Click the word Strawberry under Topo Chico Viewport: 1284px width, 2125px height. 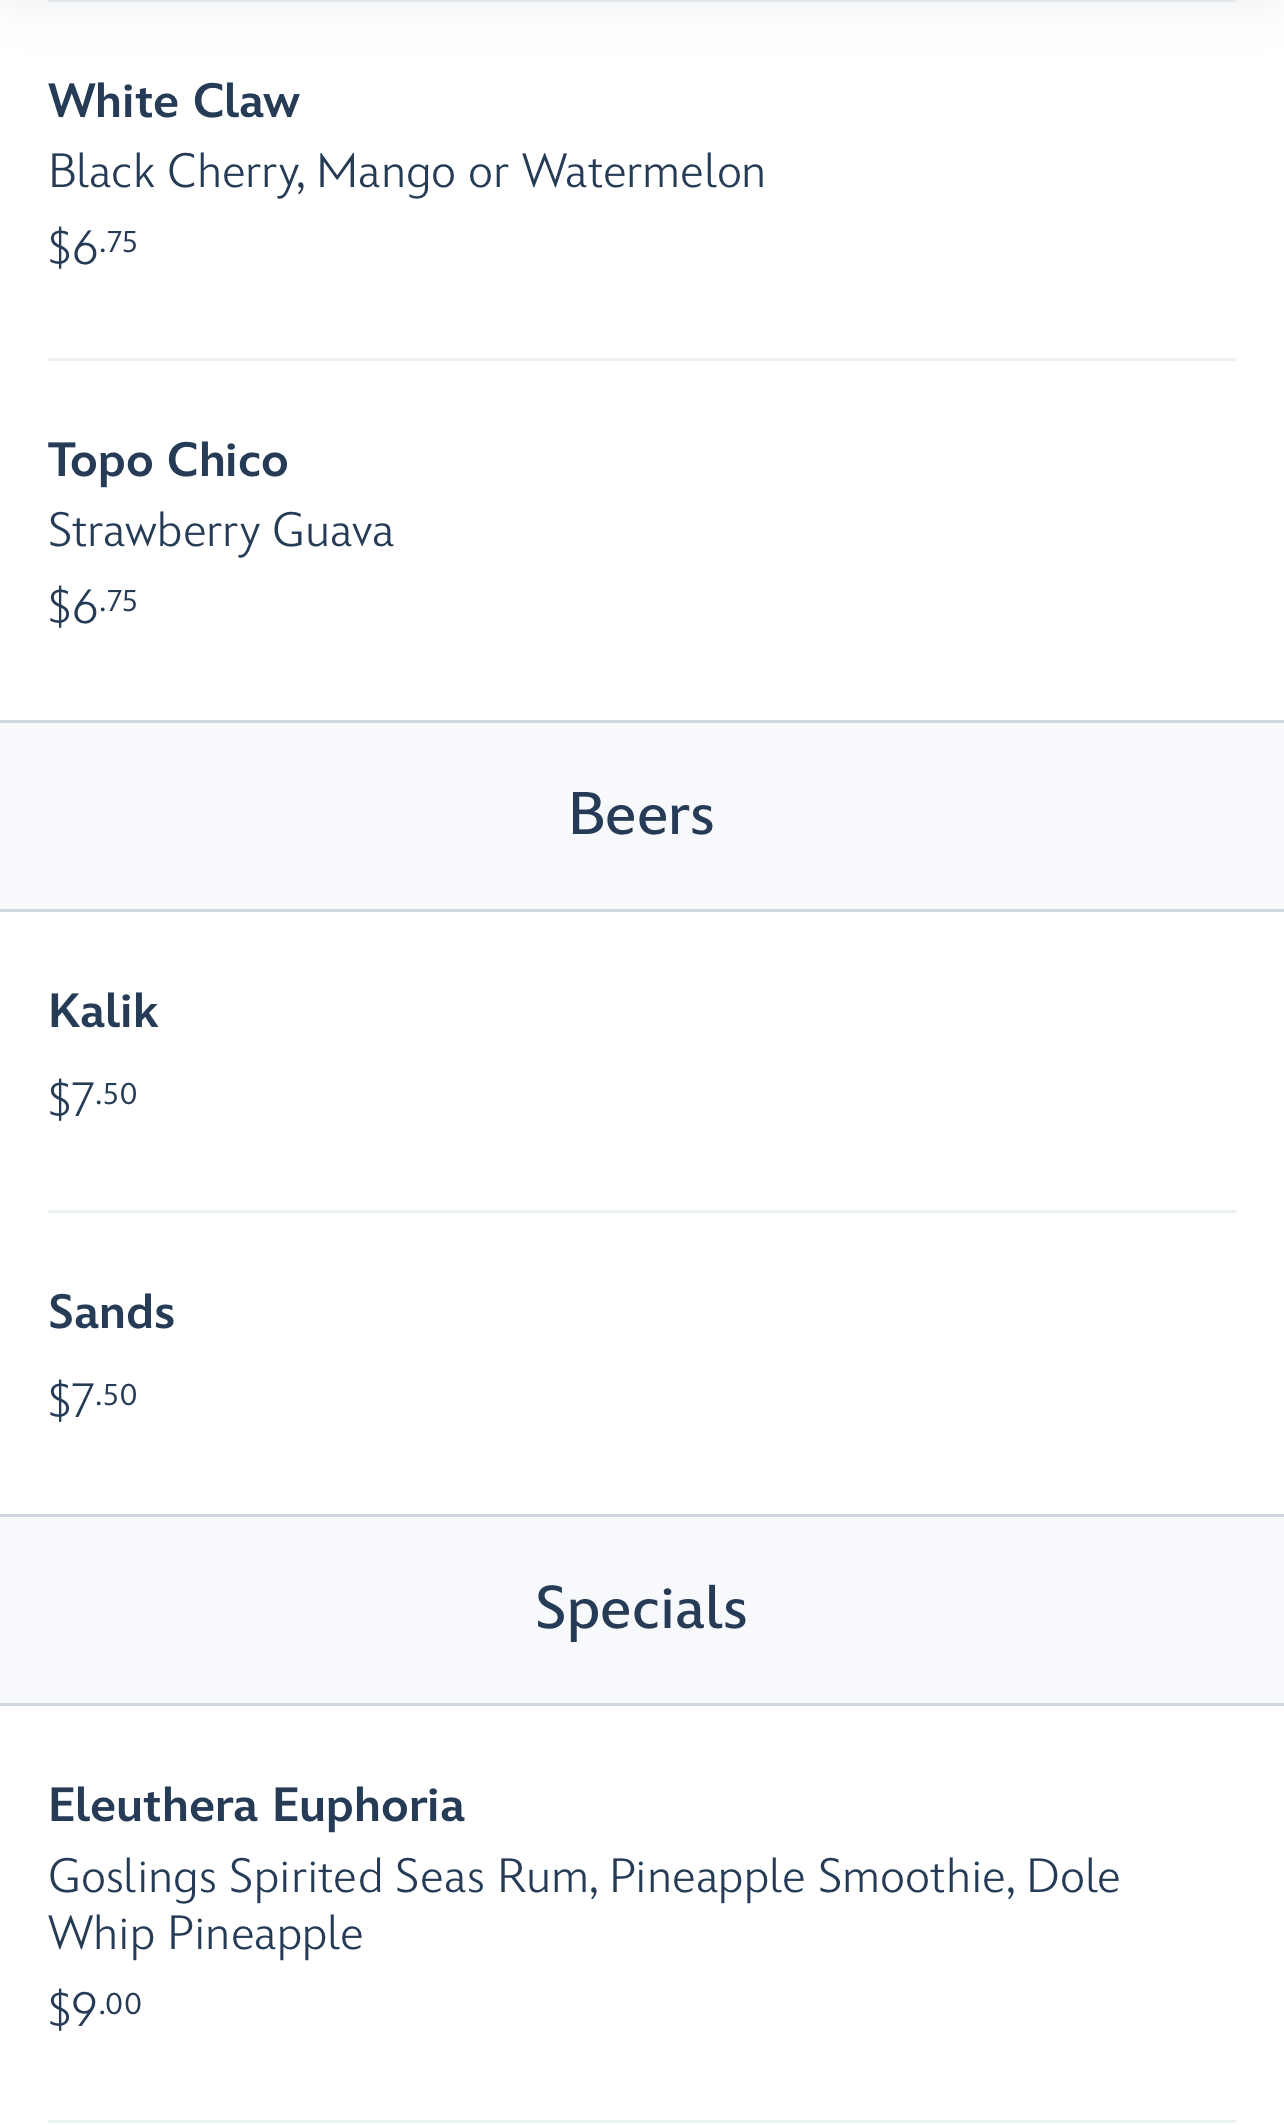[153, 530]
